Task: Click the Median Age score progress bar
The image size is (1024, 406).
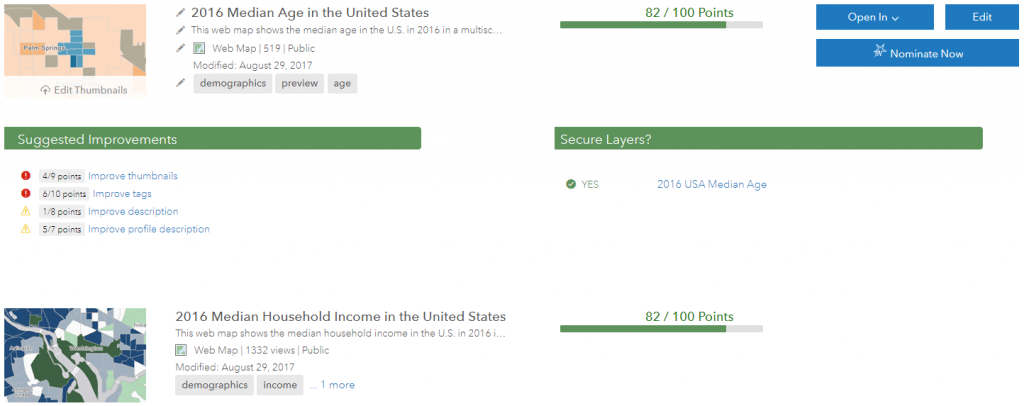Action: (x=661, y=24)
